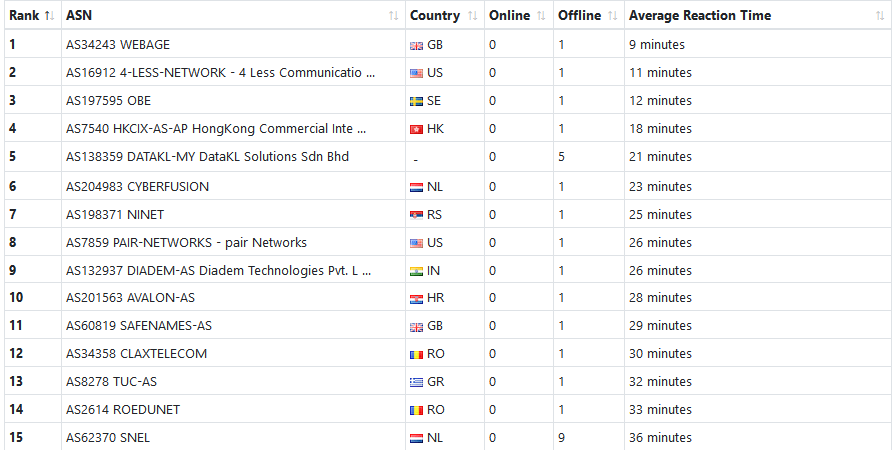Select AS8278 TUC-AS entry
This screenshot has height=450, width=894.
(111, 382)
